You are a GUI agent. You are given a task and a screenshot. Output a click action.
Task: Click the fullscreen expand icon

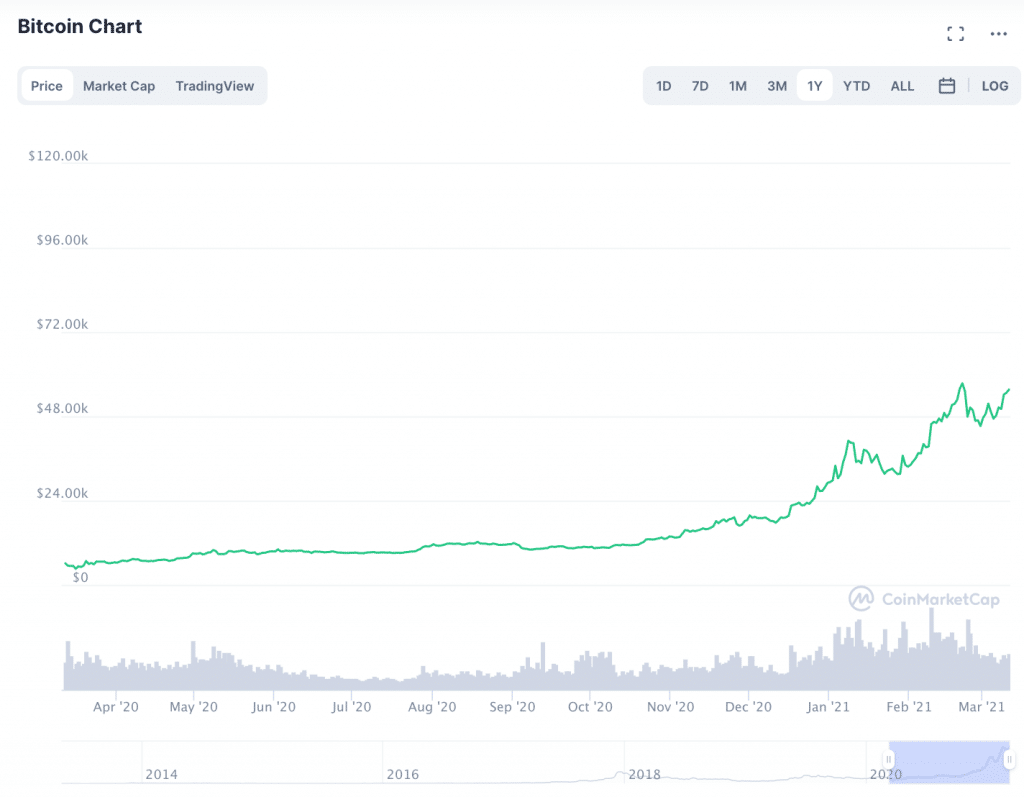955,34
